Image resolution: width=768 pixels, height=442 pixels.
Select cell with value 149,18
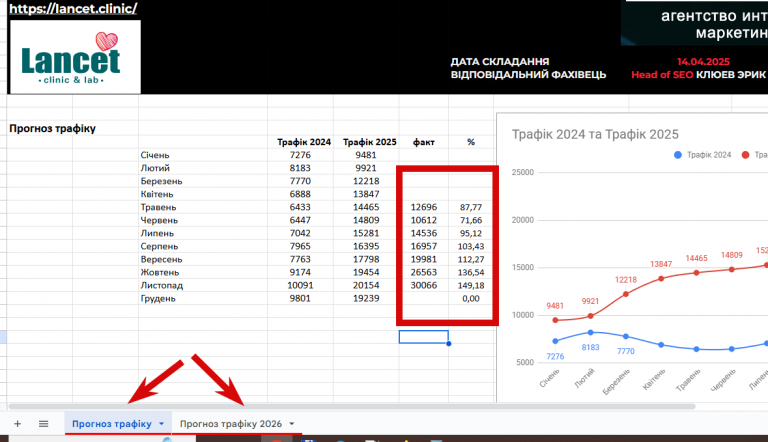pyautogui.click(x=471, y=285)
